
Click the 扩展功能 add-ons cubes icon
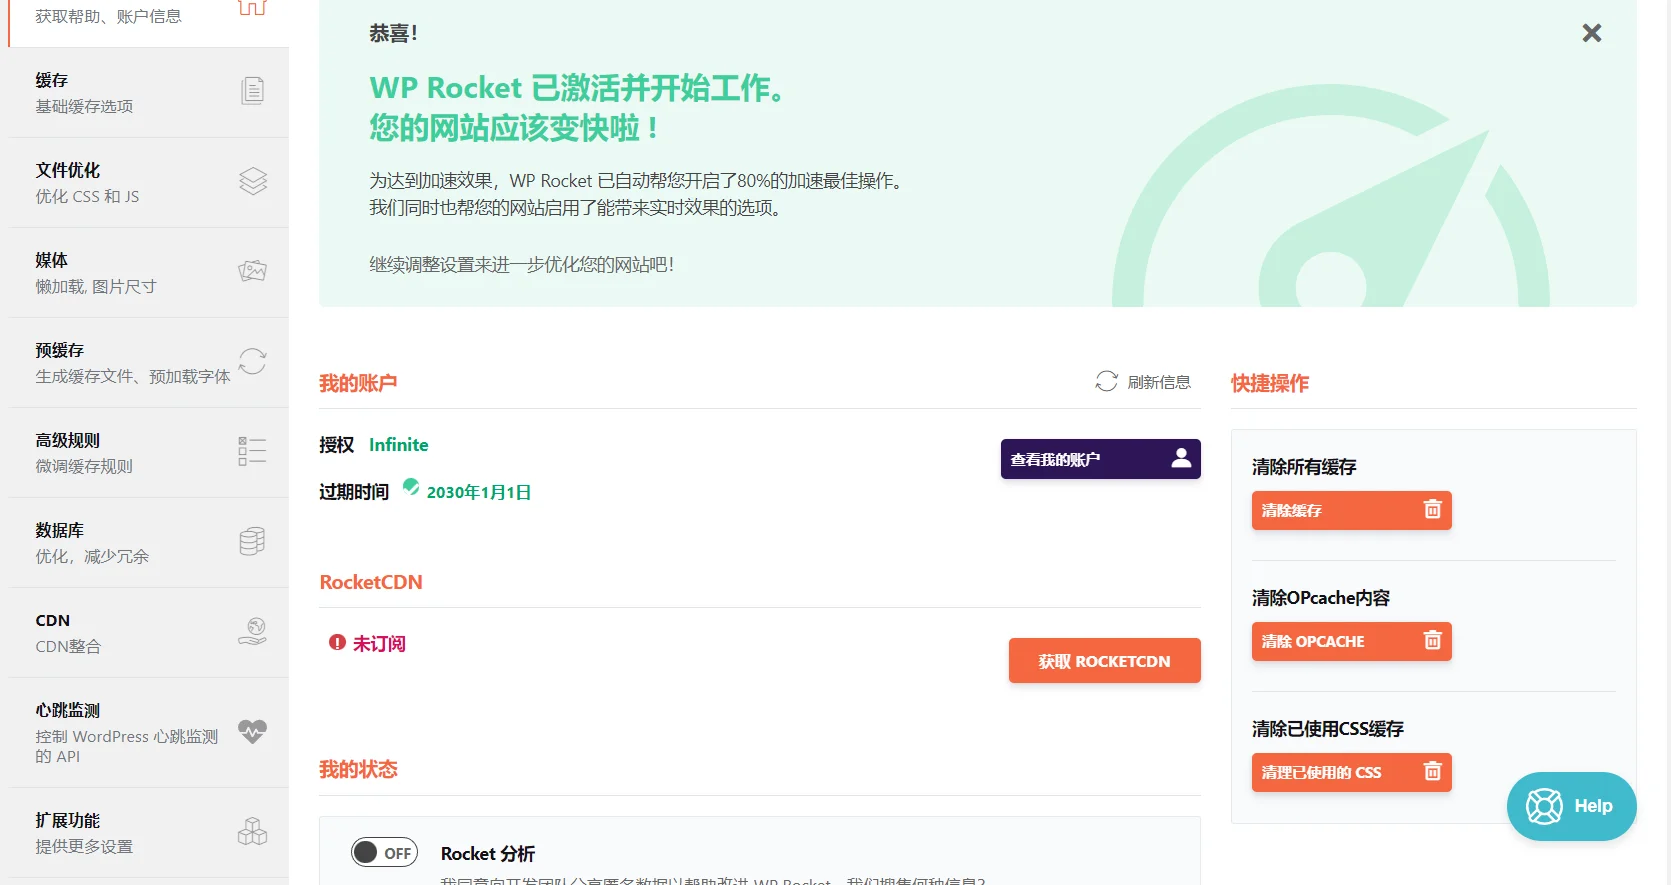point(252,831)
